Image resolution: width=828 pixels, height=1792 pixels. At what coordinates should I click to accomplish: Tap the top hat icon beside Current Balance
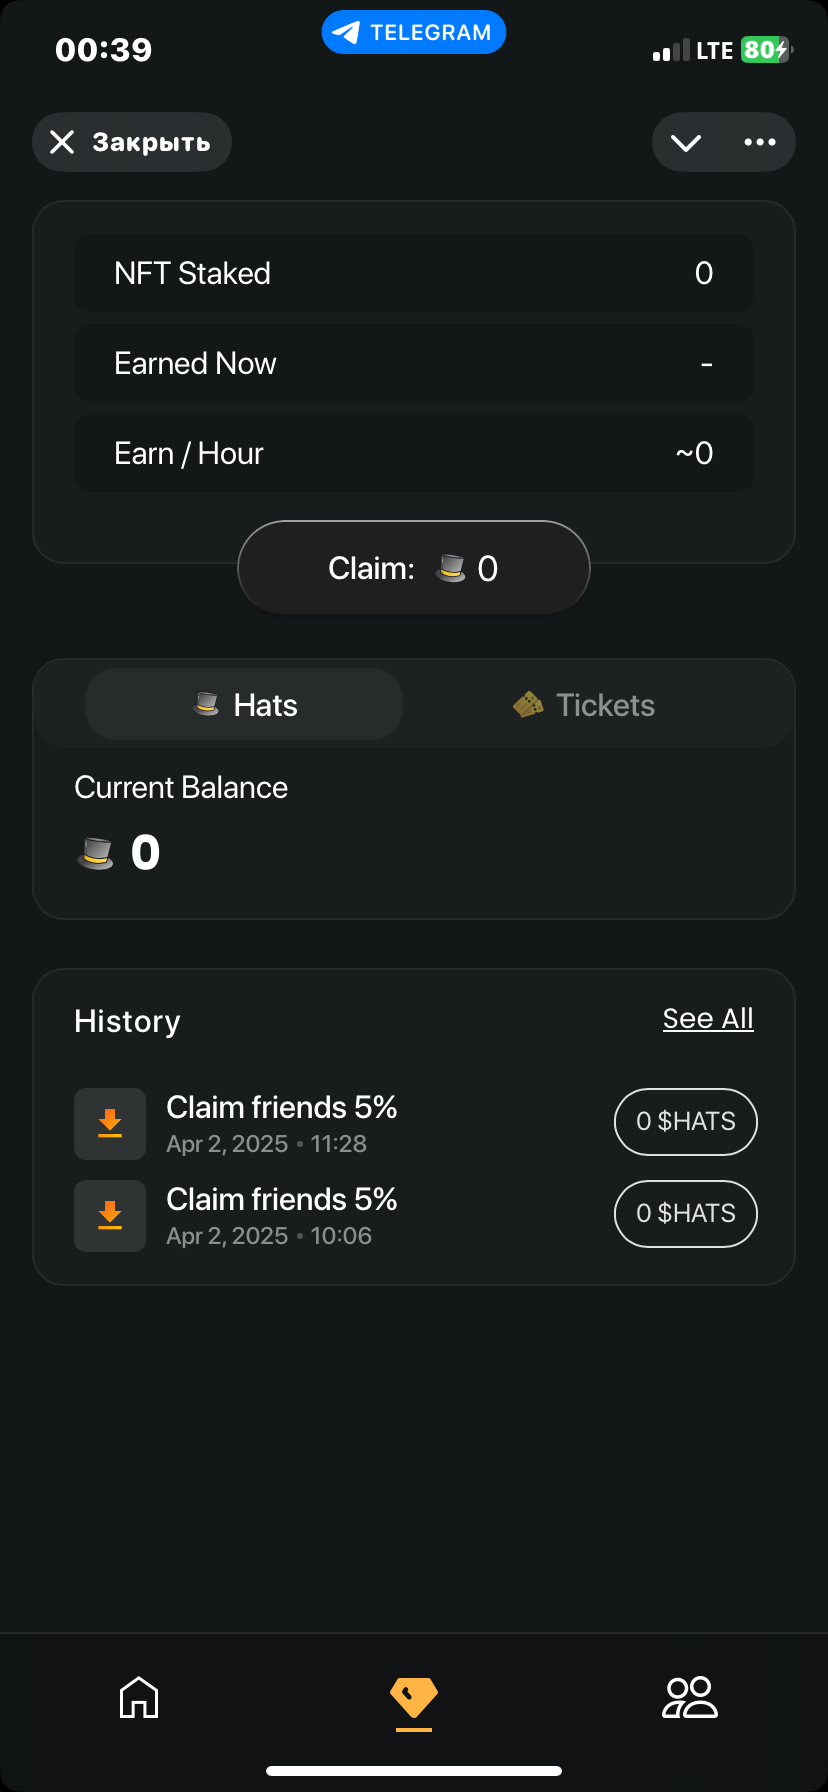click(96, 853)
